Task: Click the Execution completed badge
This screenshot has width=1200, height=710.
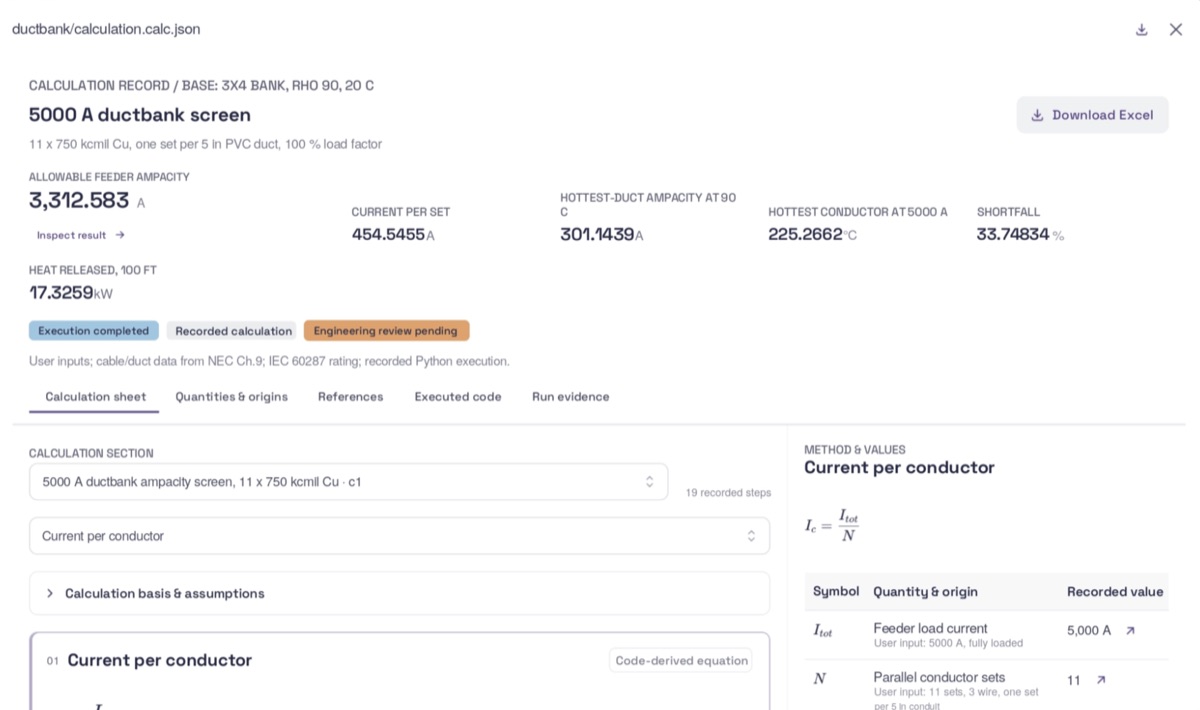Action: click(x=94, y=331)
